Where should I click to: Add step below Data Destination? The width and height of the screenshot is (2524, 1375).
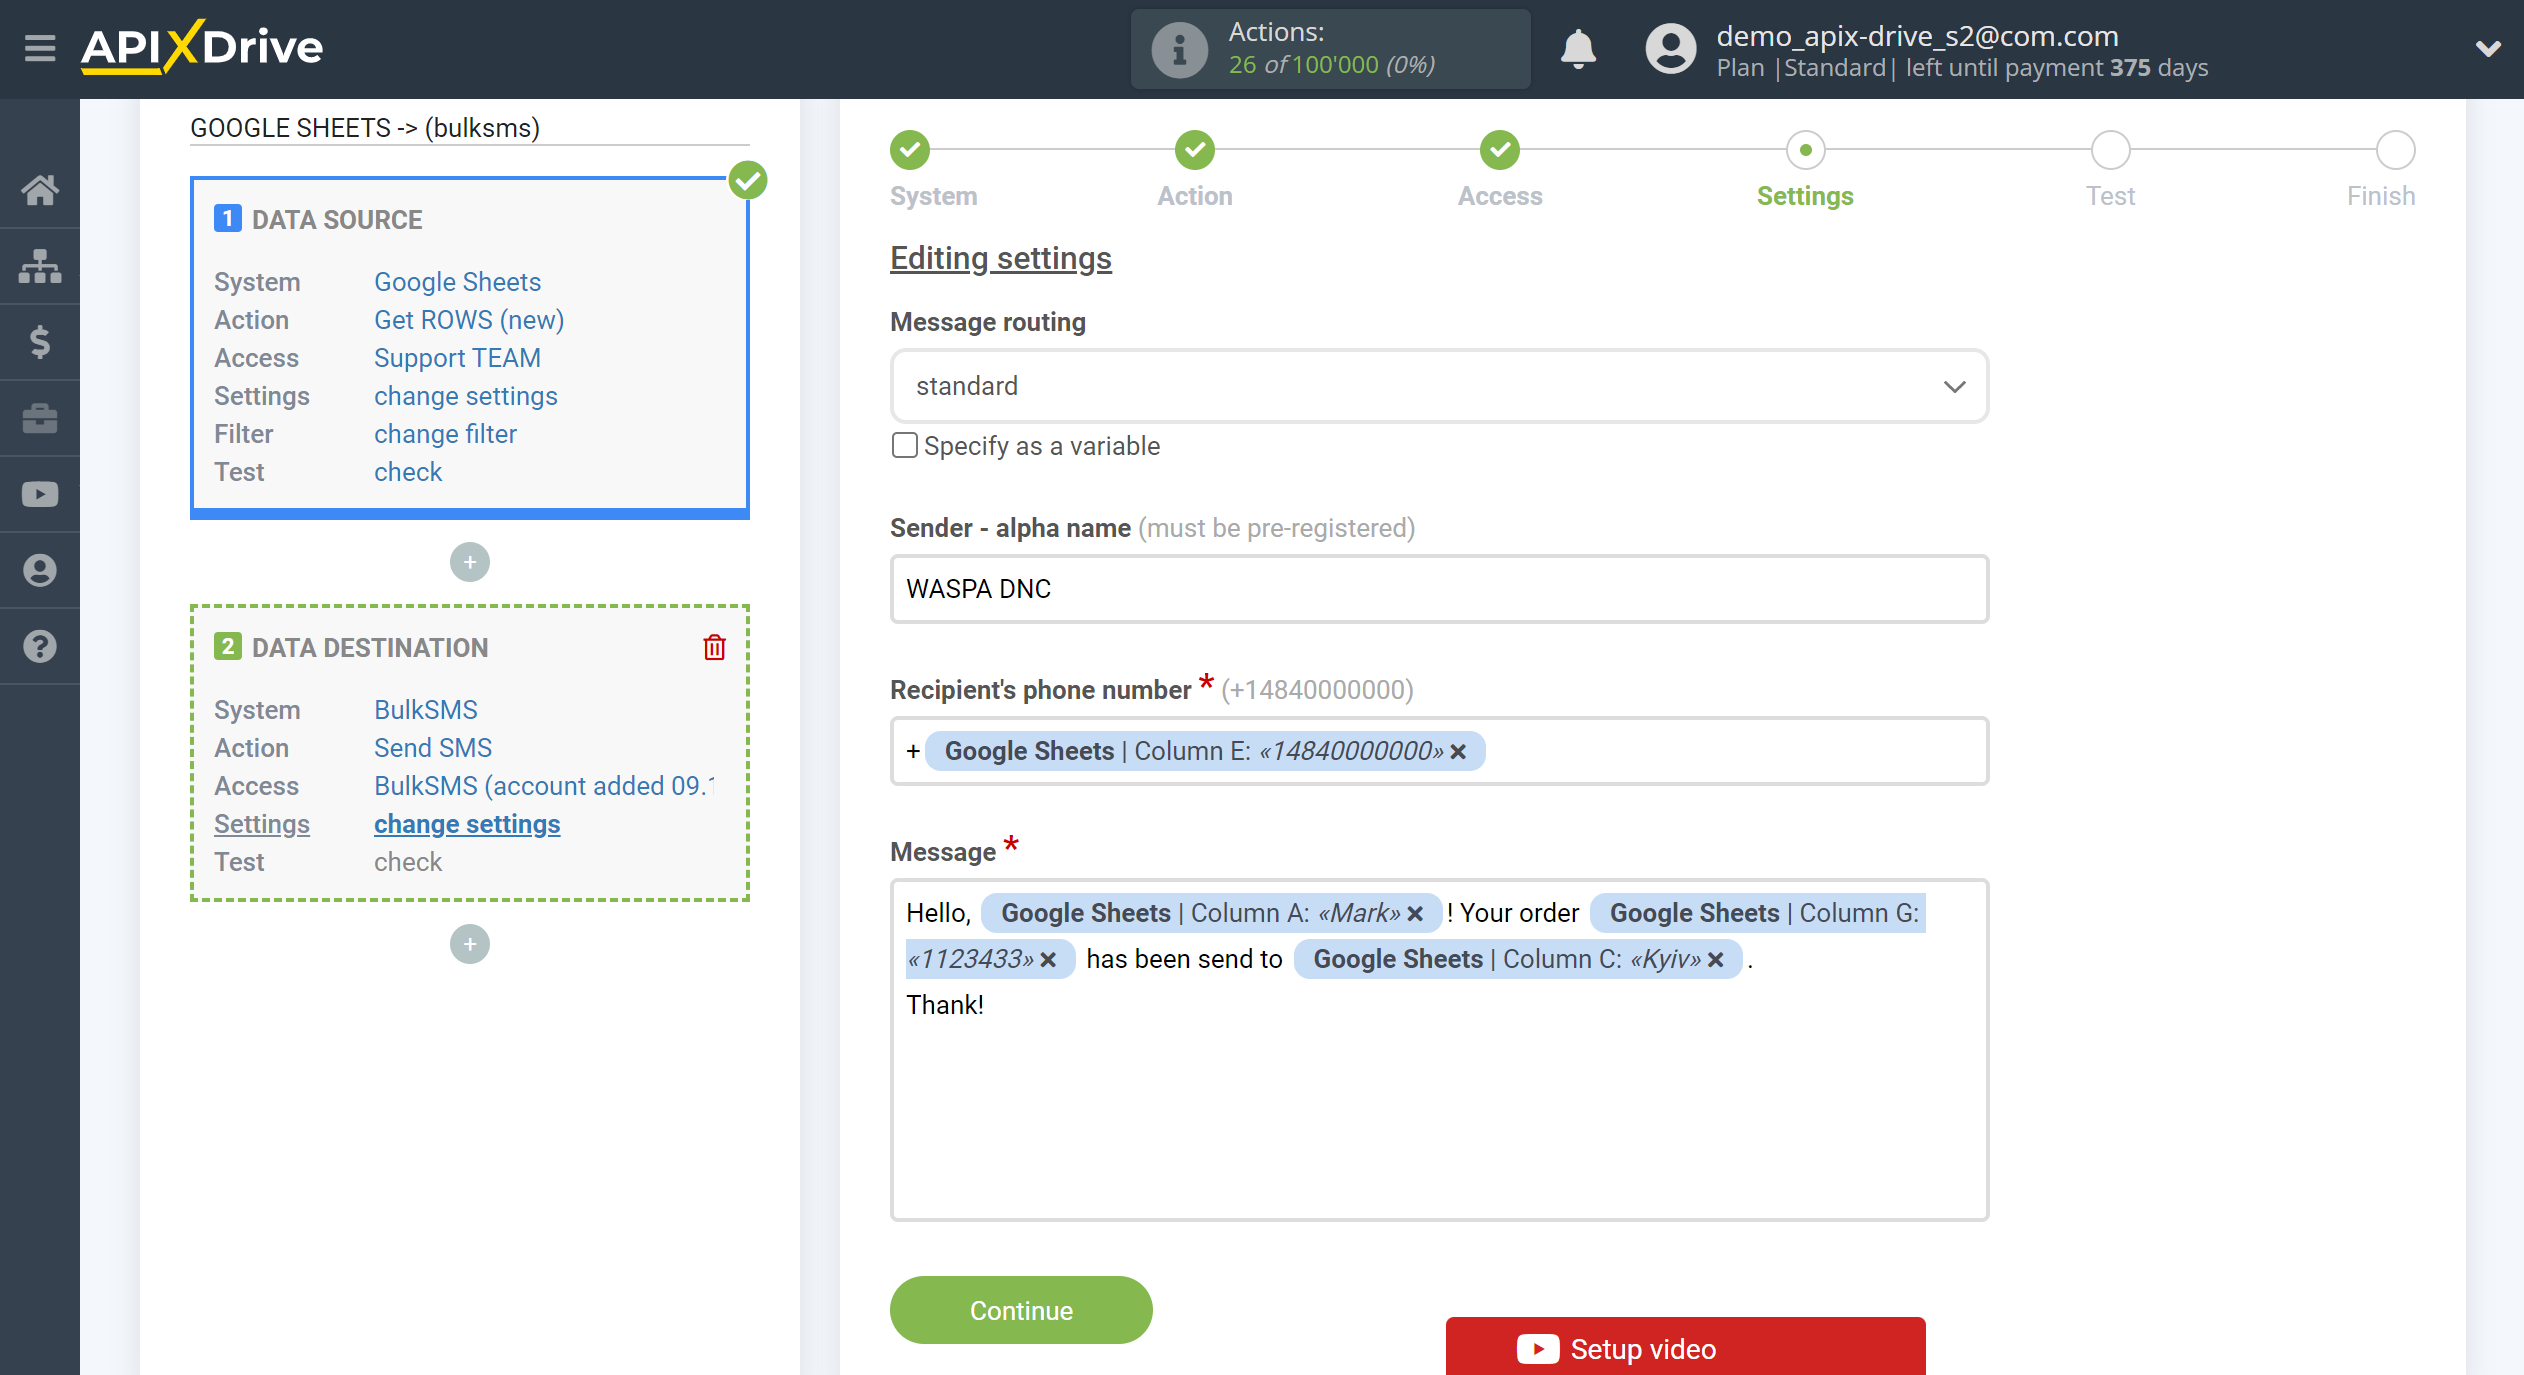click(x=470, y=944)
